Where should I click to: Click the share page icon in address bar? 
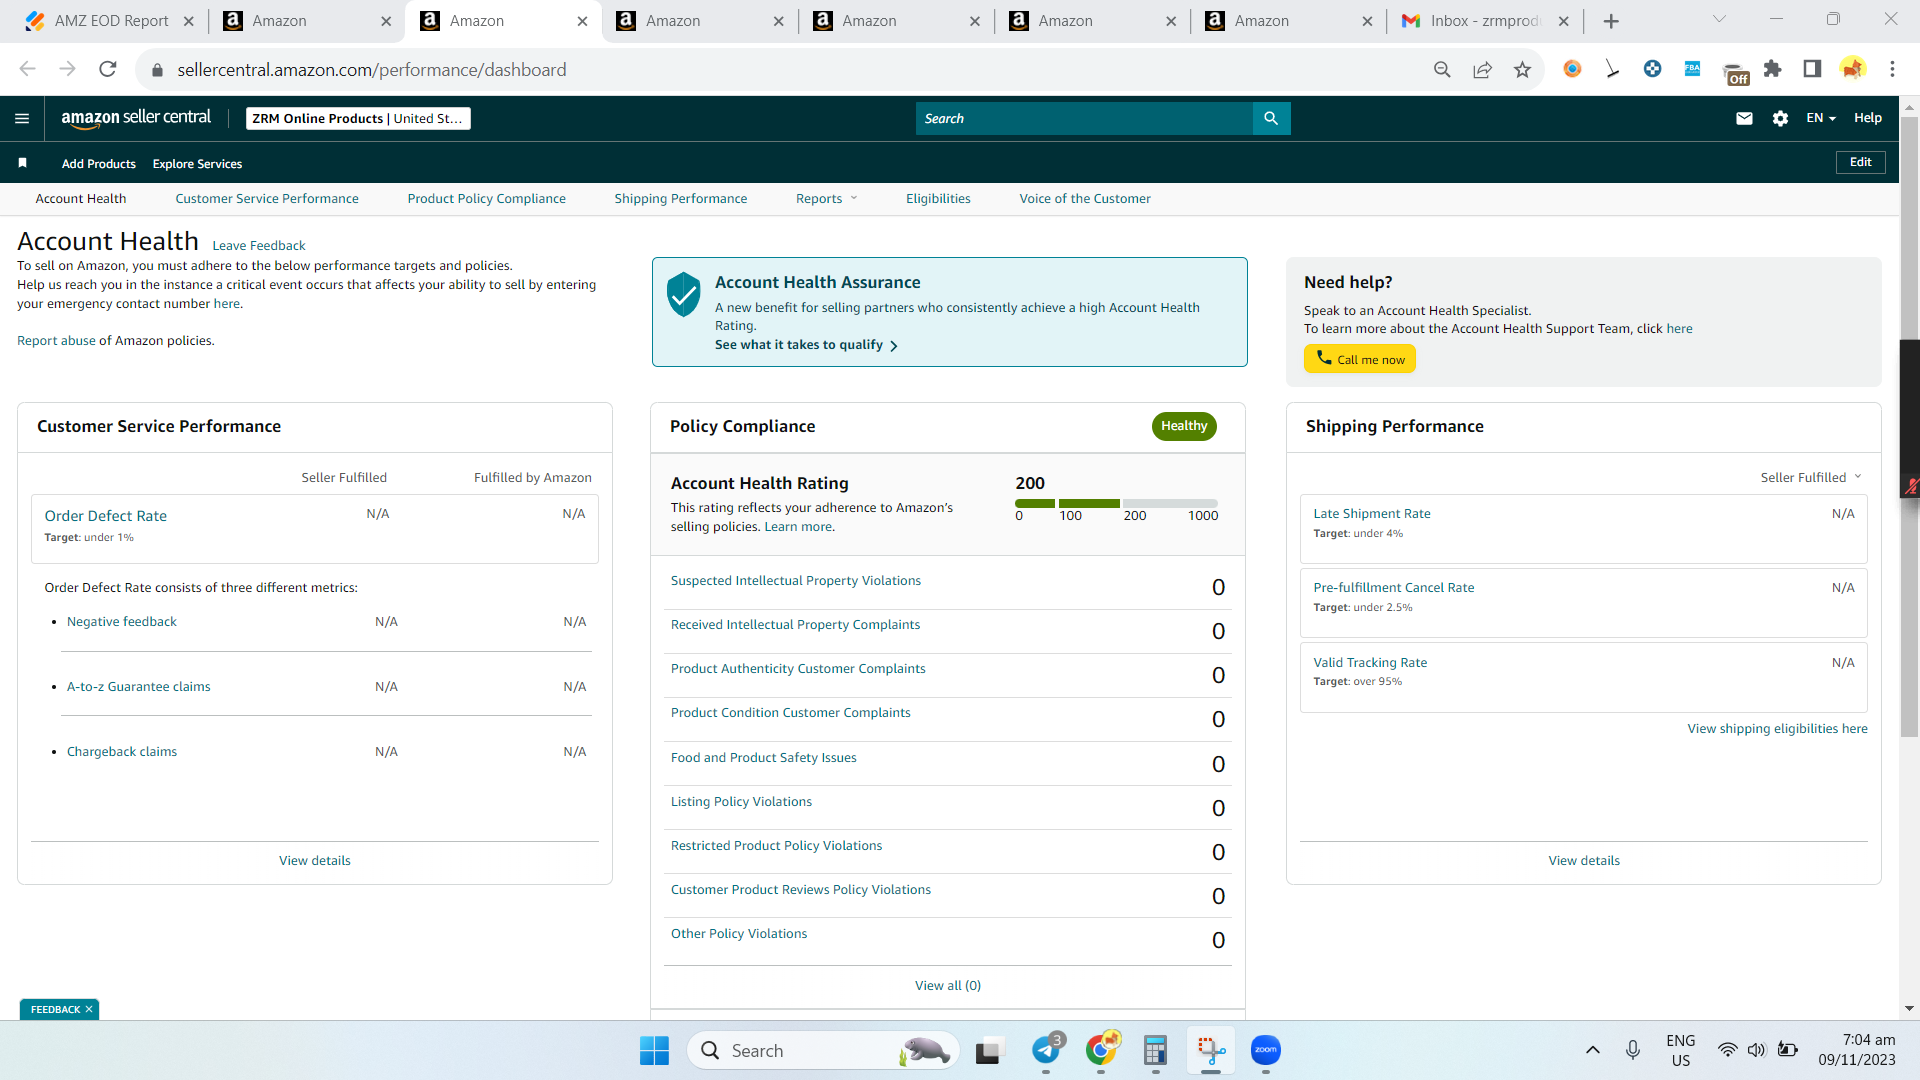1482,69
